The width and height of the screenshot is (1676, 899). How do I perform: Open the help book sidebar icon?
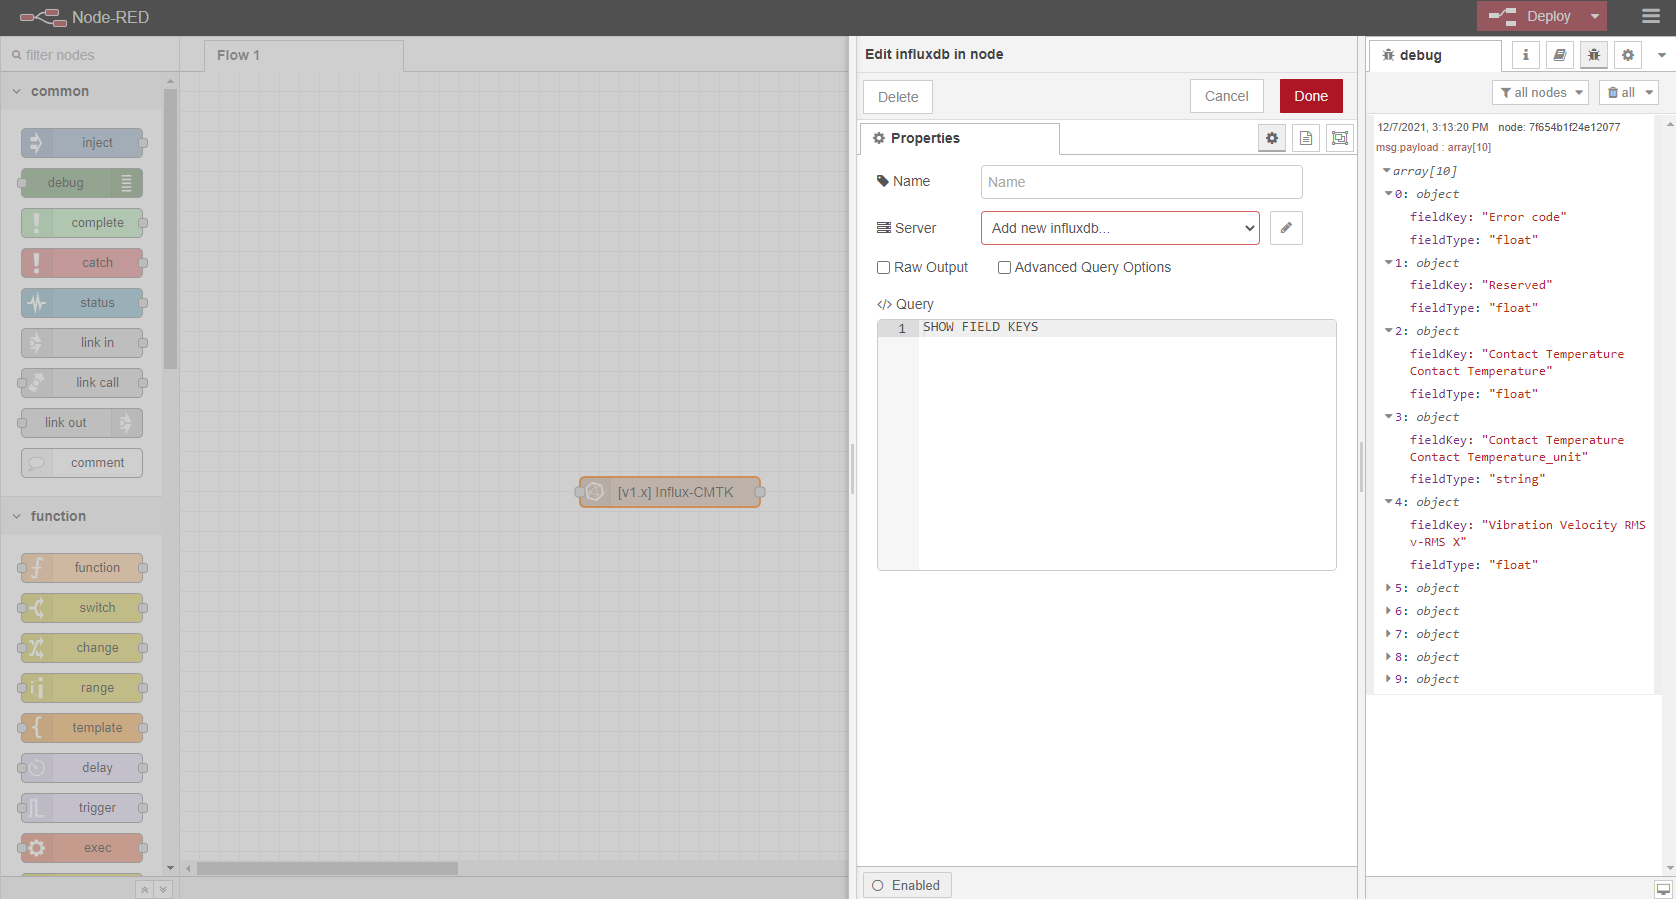click(x=1560, y=55)
